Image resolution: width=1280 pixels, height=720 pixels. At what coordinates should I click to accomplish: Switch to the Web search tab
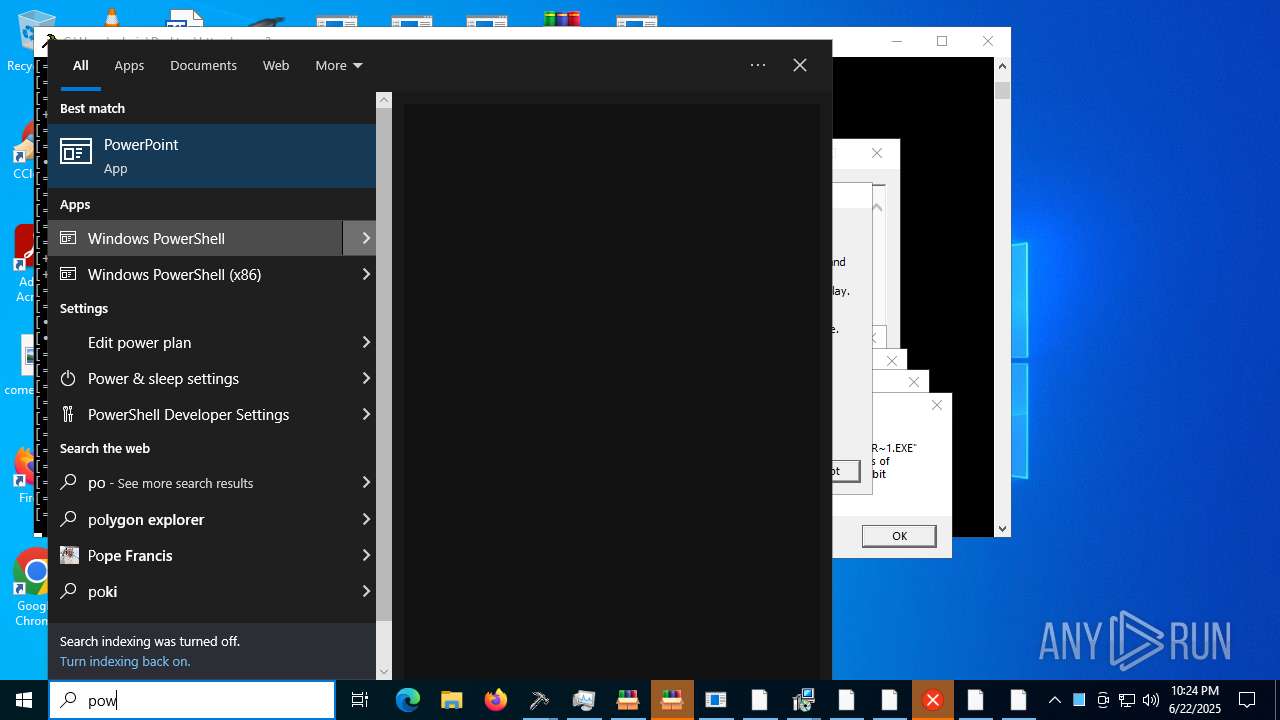click(x=276, y=65)
